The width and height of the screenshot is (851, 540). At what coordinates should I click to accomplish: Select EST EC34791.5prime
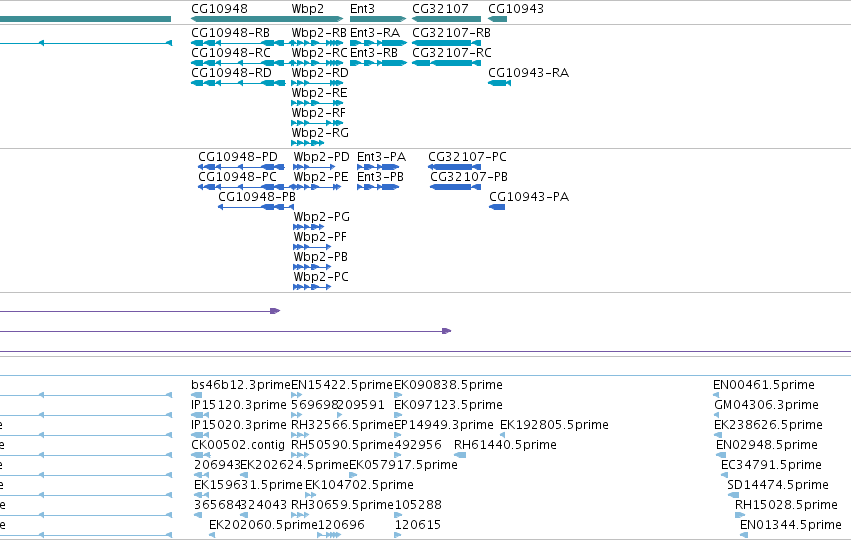(x=771, y=465)
